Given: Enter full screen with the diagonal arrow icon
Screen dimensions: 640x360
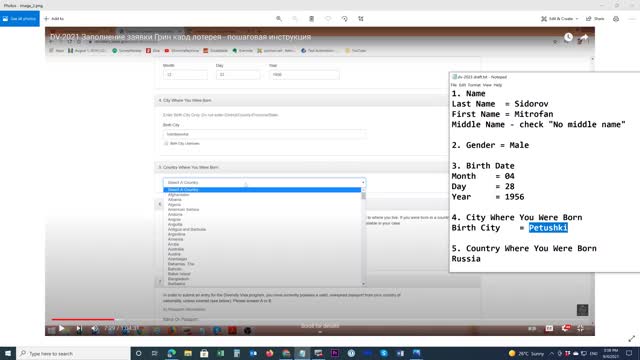Looking at the screenshot, I should click(x=631, y=338).
